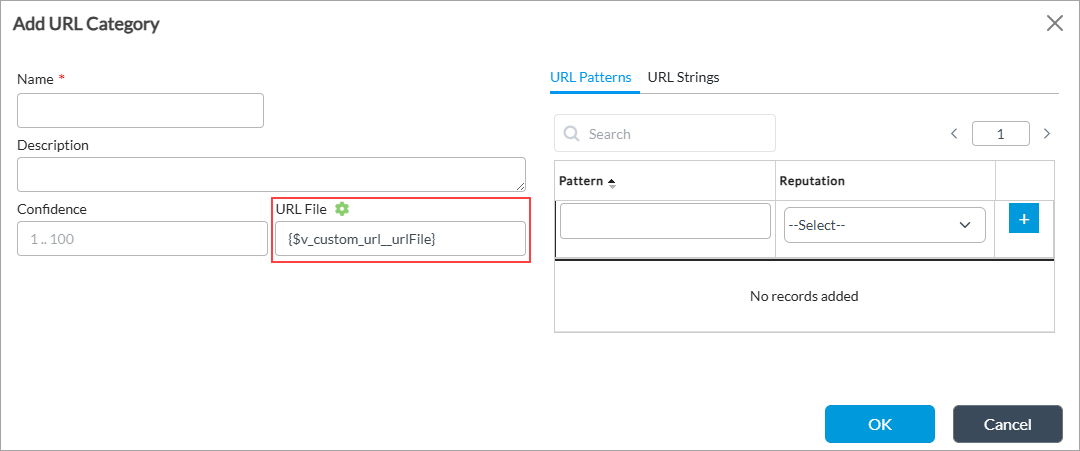Switch to the URL Strings tab
Image resolution: width=1080 pixels, height=451 pixels.
(683, 77)
